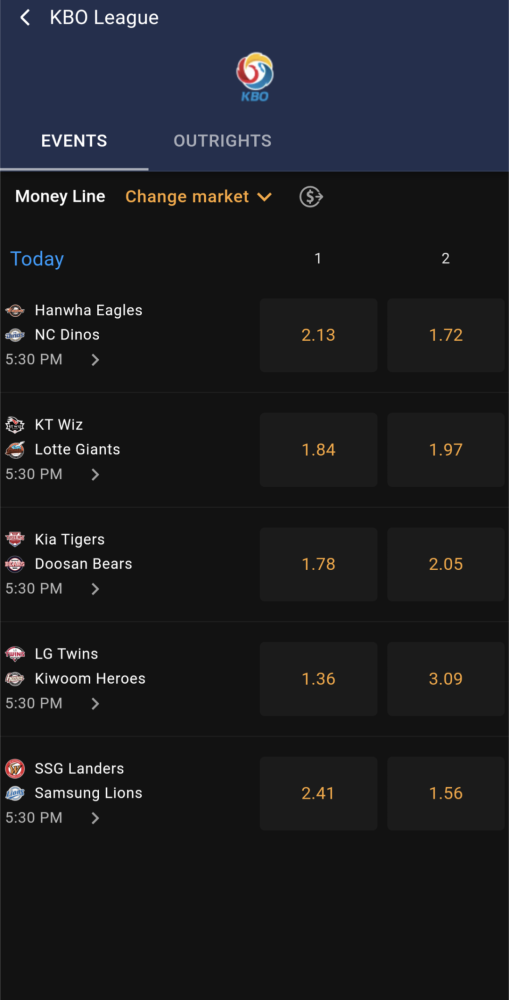Expand the LG Twins vs Kiwoom Heroes chevron
Image resolution: width=509 pixels, height=1000 pixels.
[x=95, y=703]
